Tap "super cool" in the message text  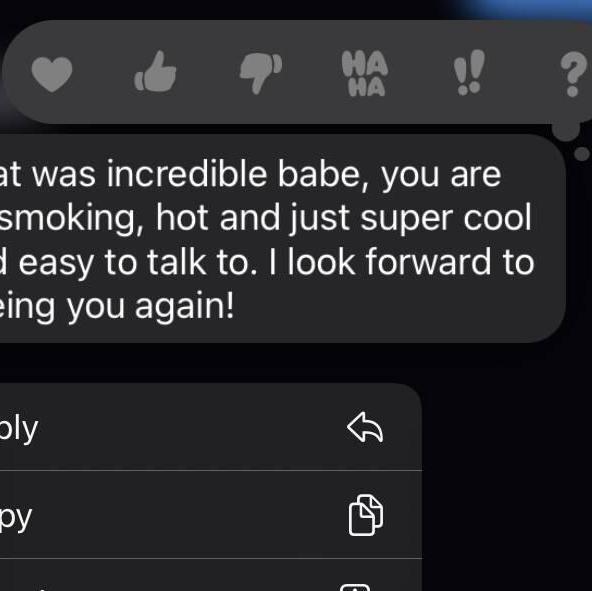[446, 217]
